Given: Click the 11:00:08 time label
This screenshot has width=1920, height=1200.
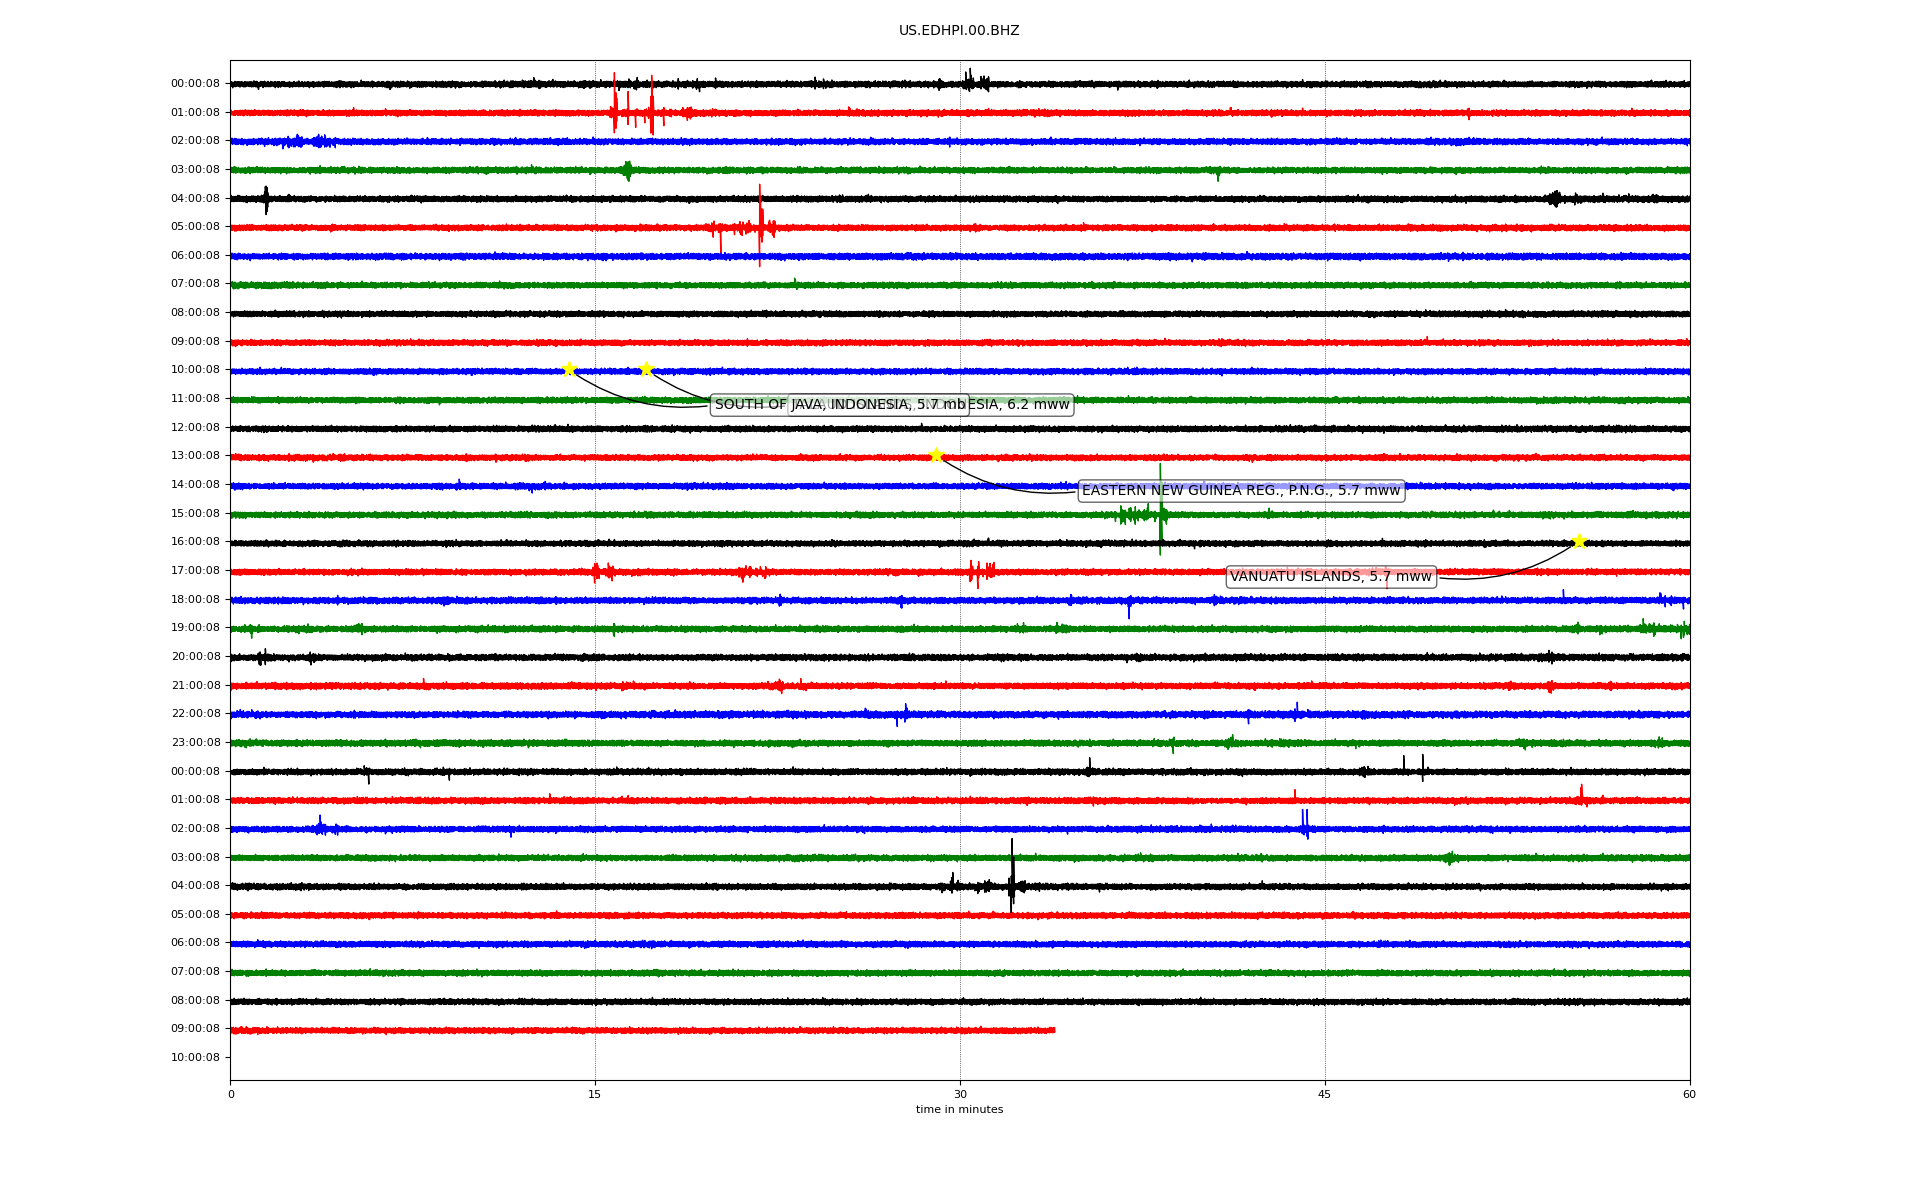Looking at the screenshot, I should tap(195, 399).
